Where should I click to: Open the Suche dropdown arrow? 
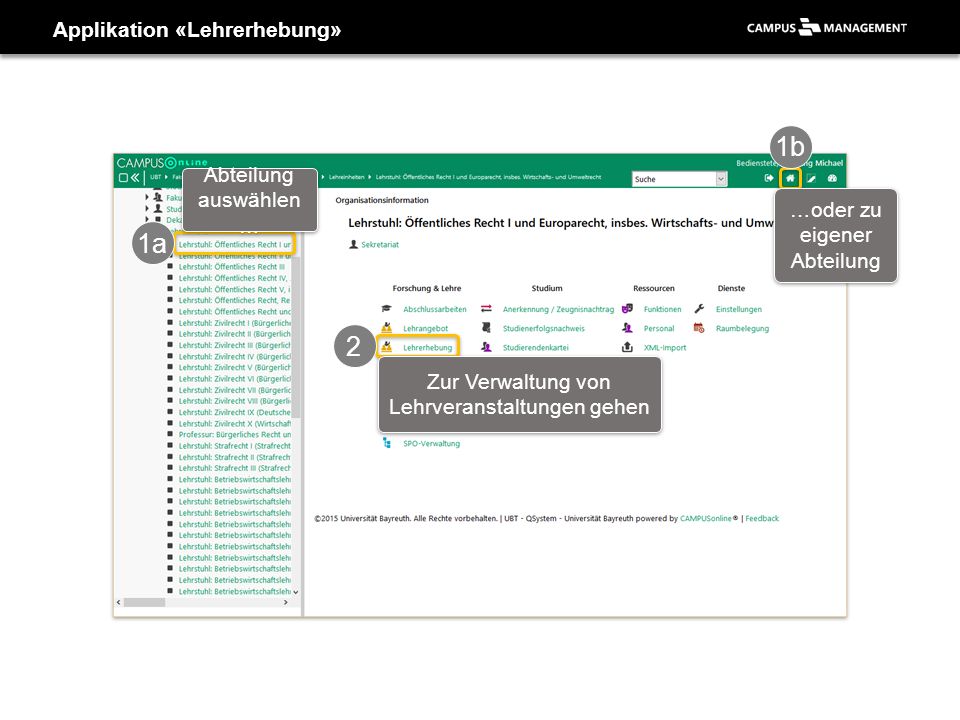(x=721, y=179)
